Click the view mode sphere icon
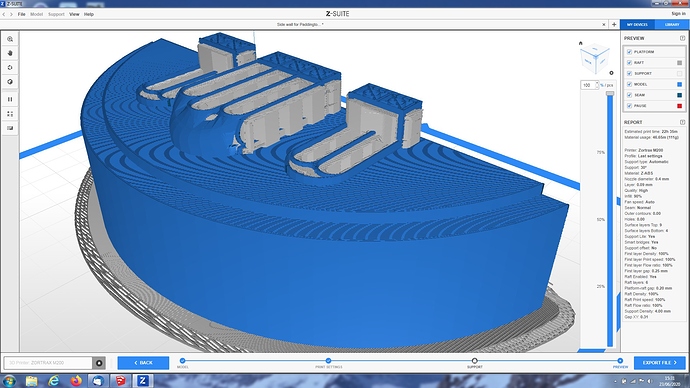The width and height of the screenshot is (690, 388). pos(10,81)
